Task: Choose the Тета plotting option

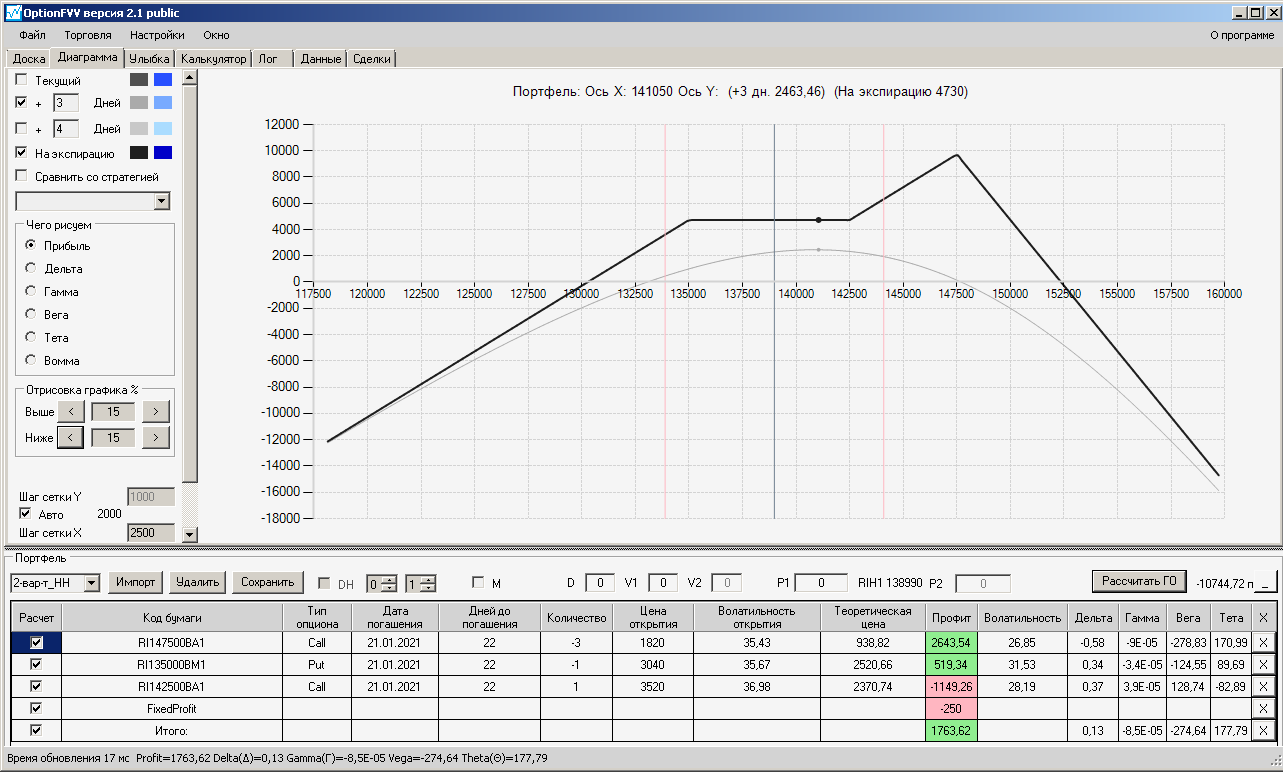Action: point(31,338)
